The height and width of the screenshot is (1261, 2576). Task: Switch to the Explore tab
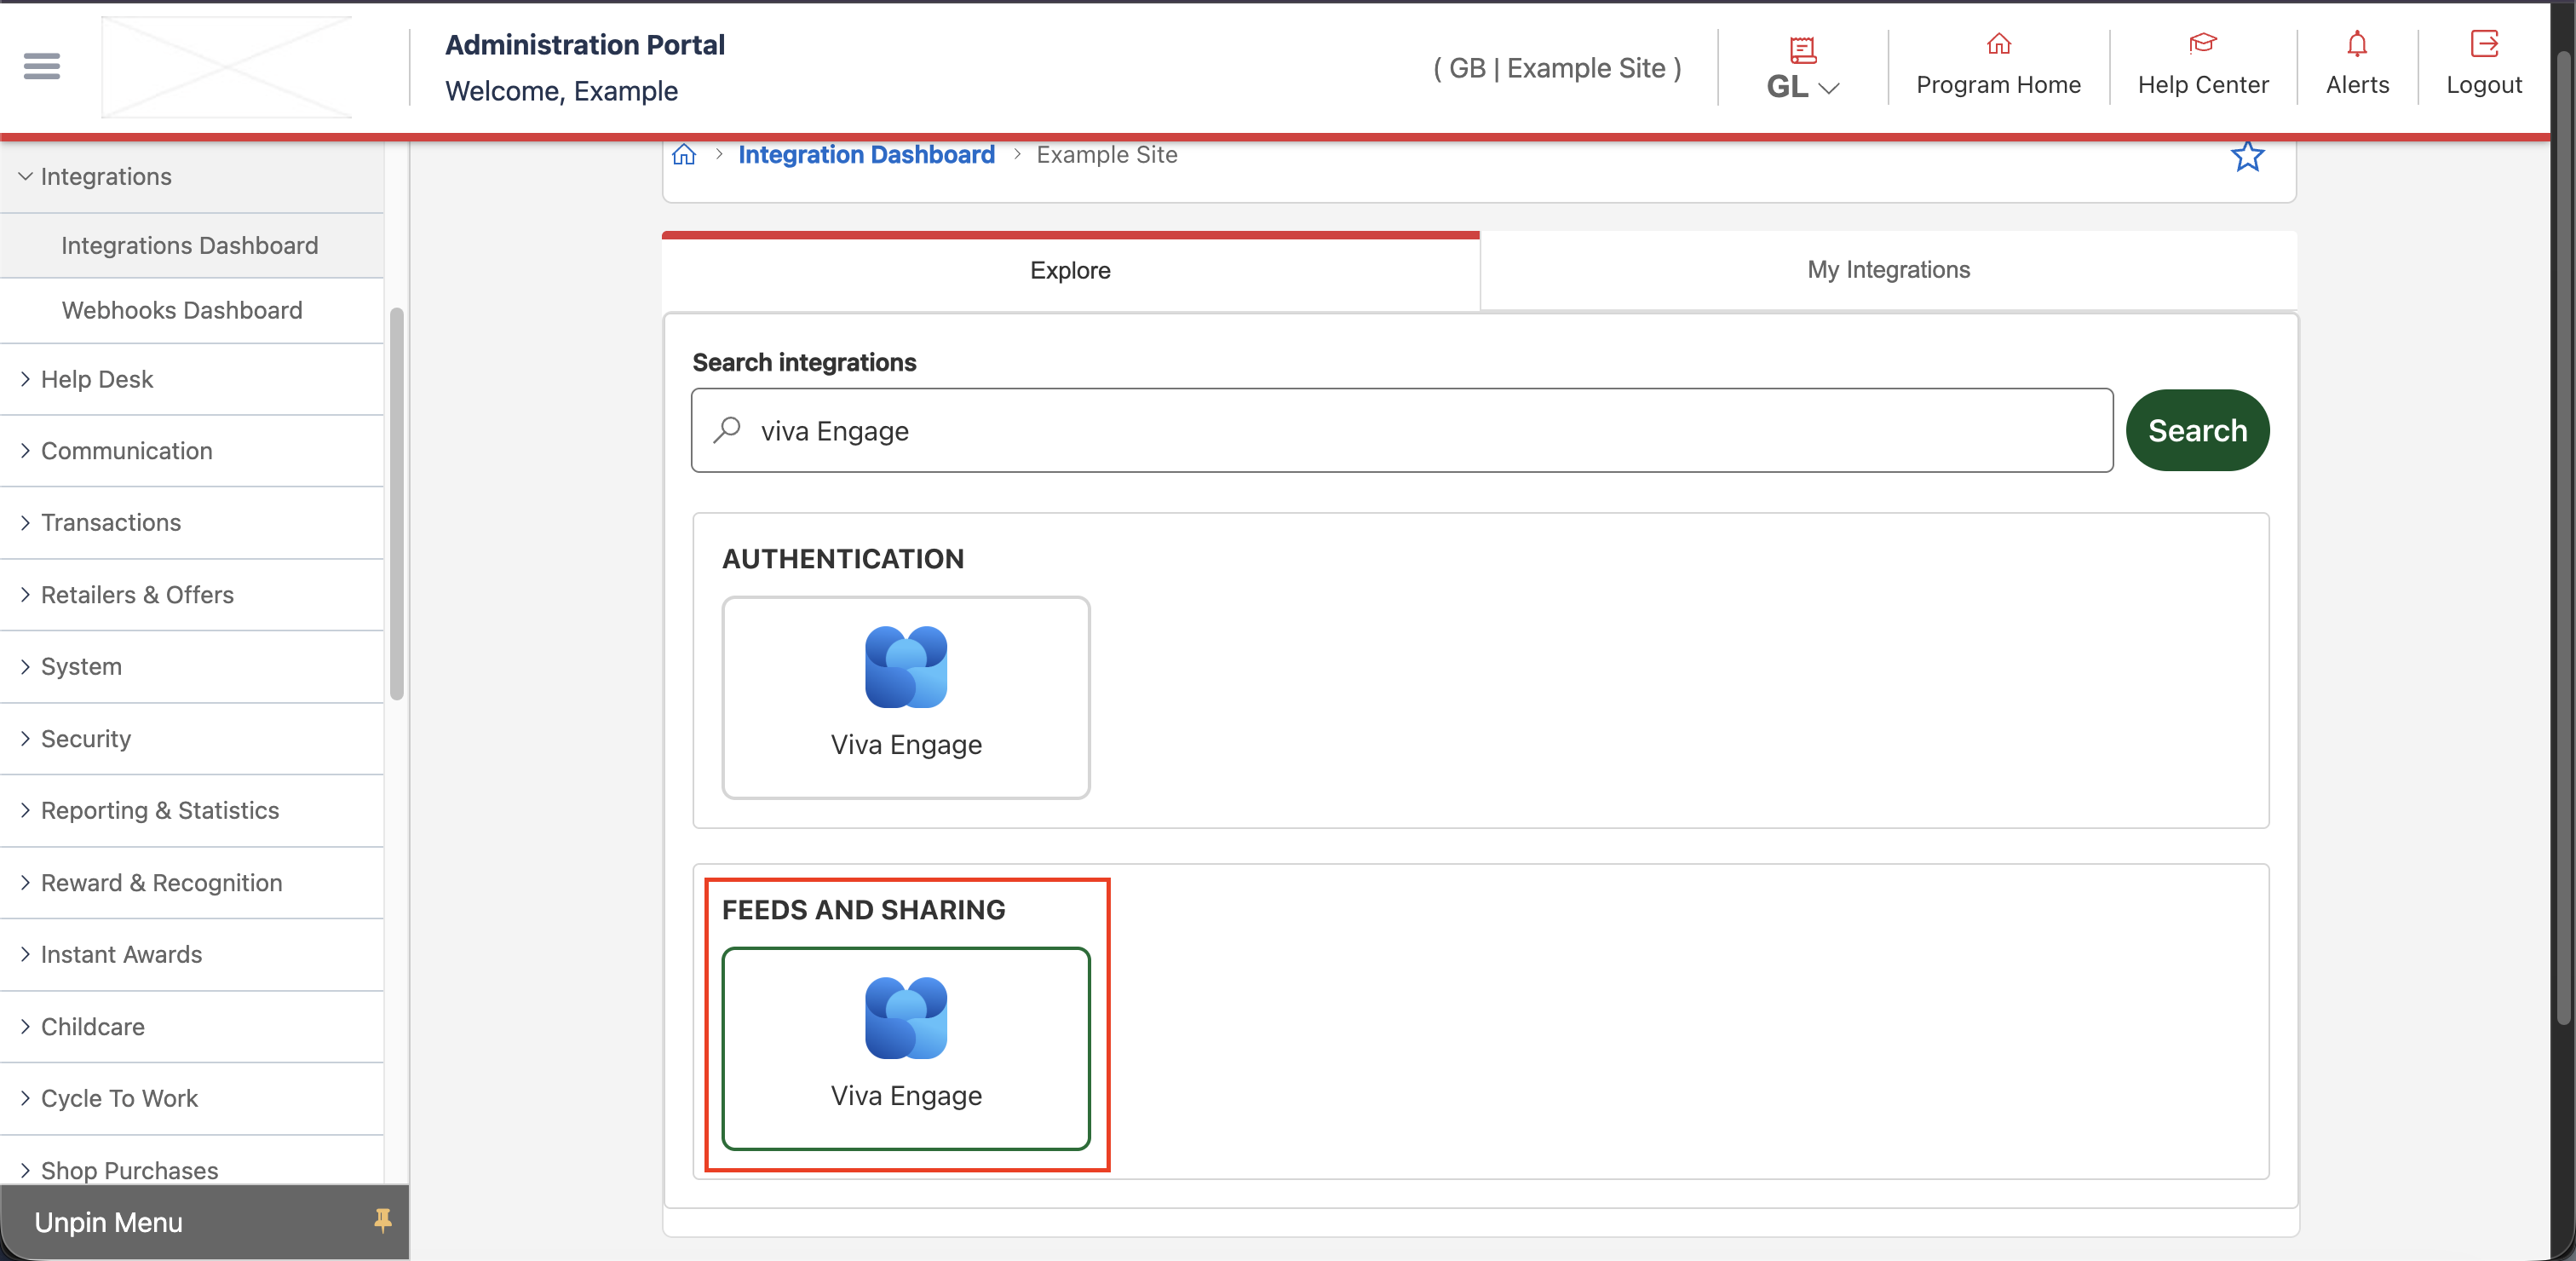pyautogui.click(x=1070, y=271)
